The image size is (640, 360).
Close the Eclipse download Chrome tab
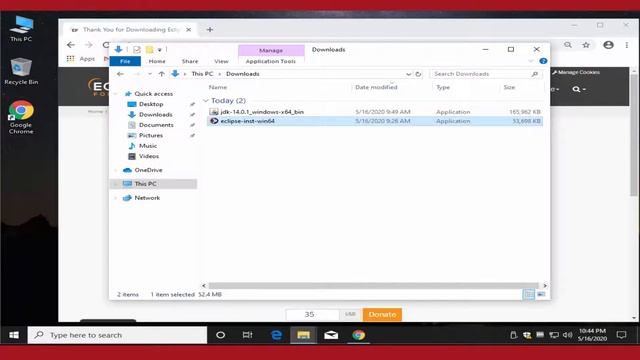189,29
